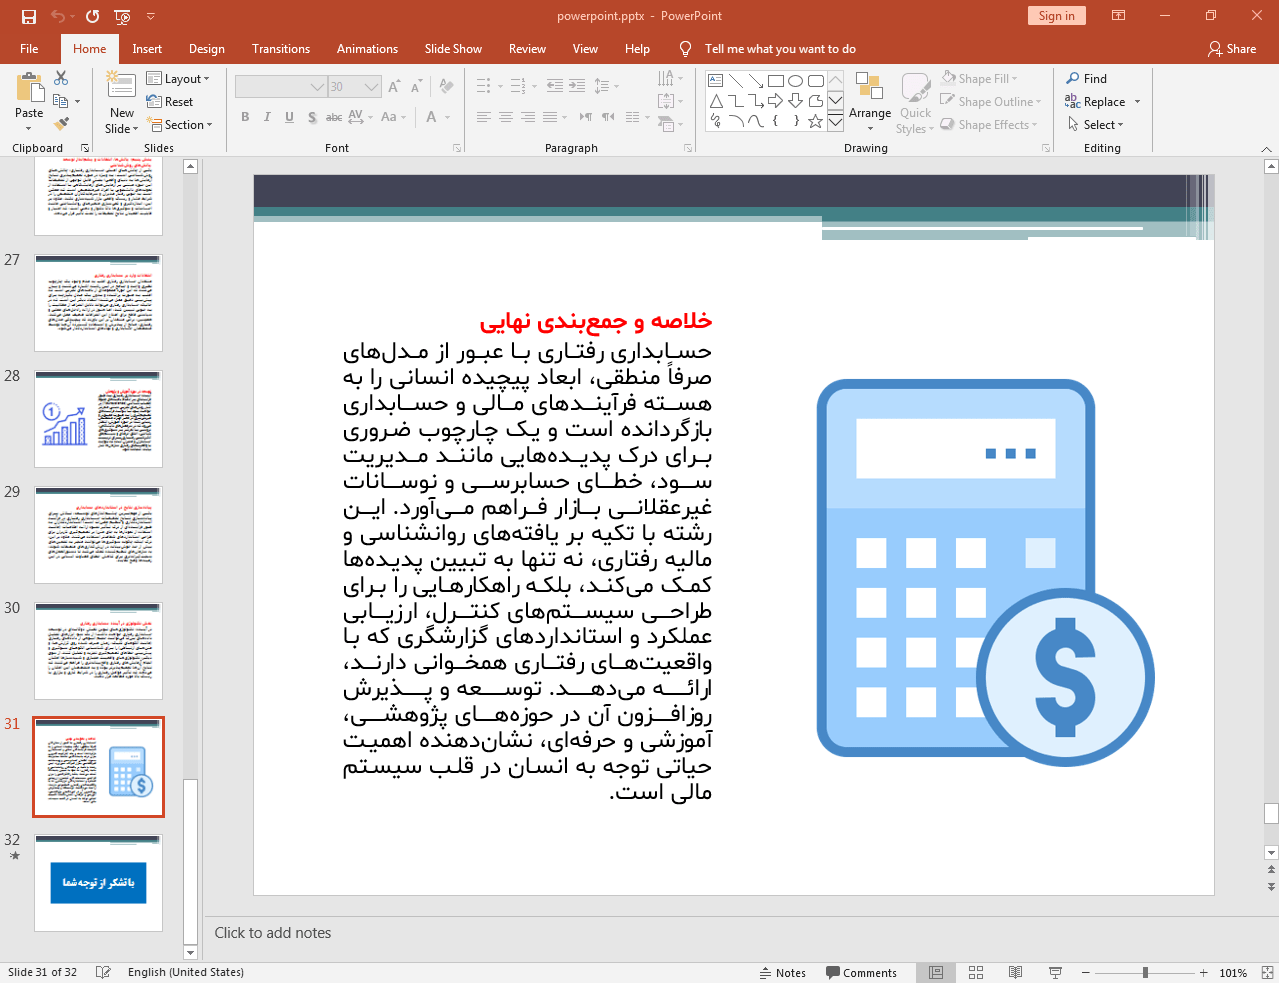Start slide show from status bar icon
The image size is (1279, 983).
(x=1055, y=972)
